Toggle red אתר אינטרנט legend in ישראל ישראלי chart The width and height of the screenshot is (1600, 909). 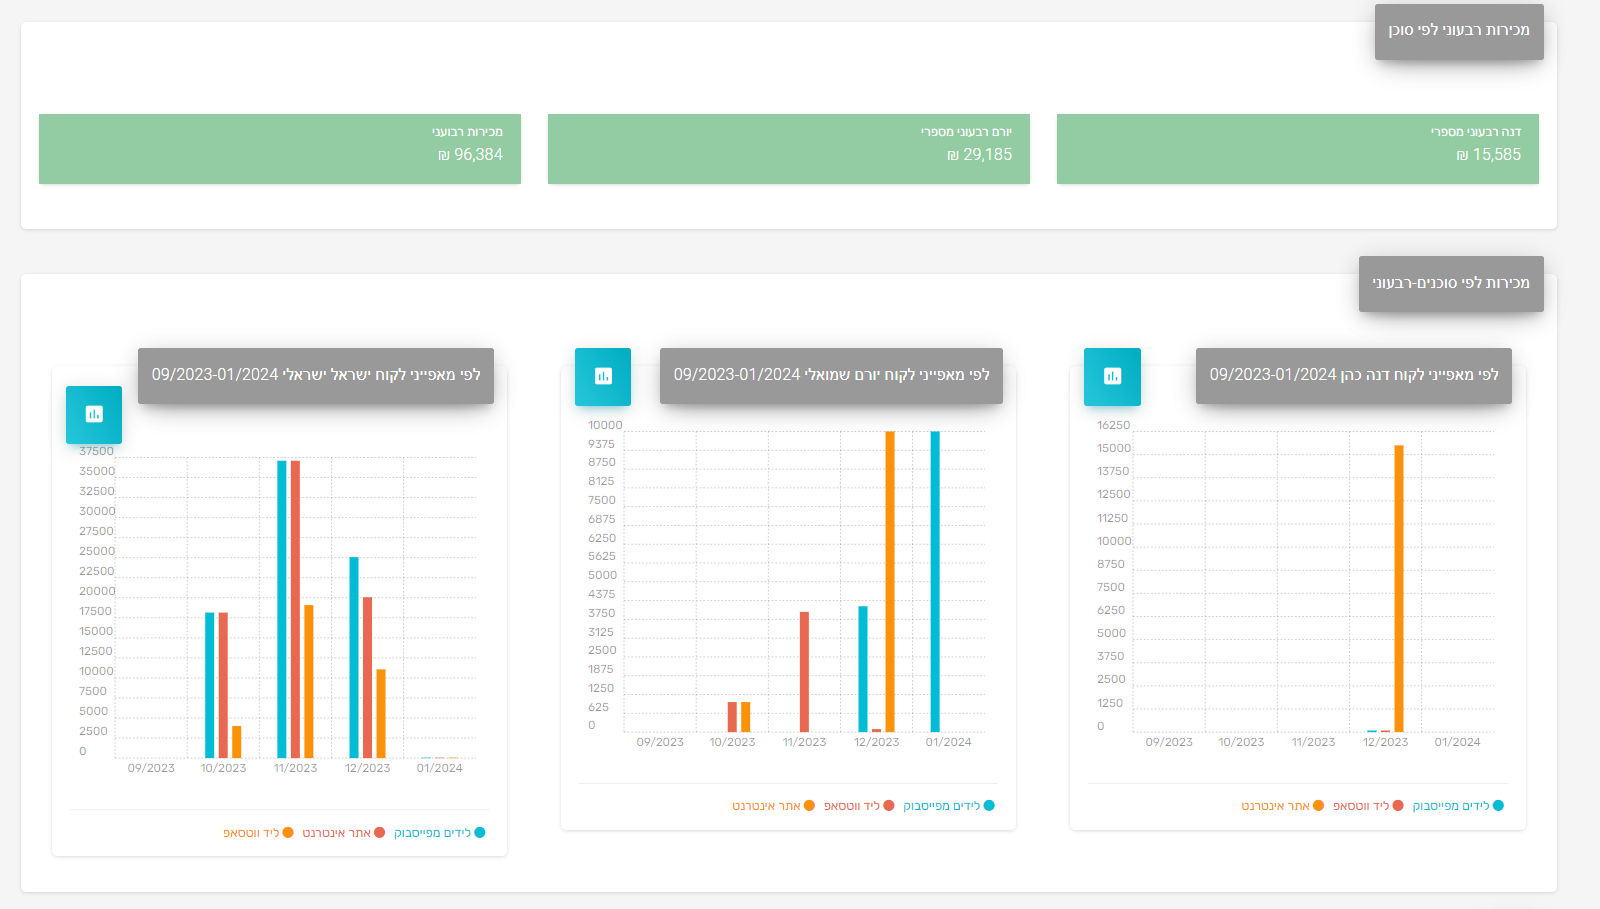click(344, 833)
